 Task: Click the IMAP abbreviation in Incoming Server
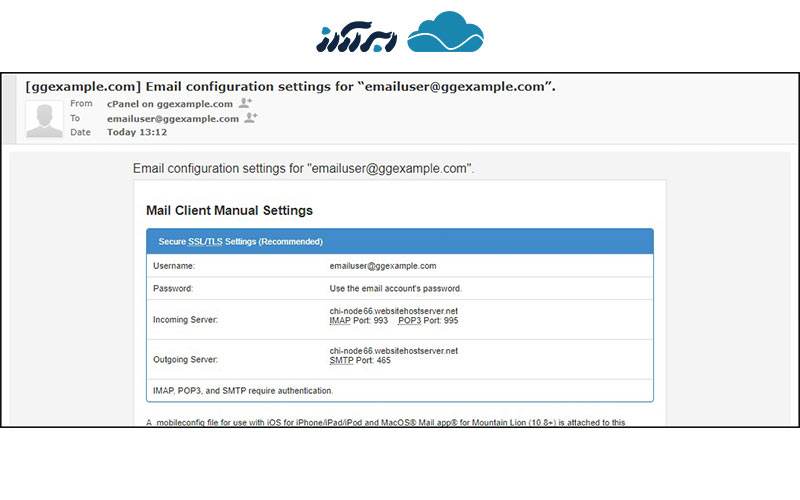pos(341,322)
